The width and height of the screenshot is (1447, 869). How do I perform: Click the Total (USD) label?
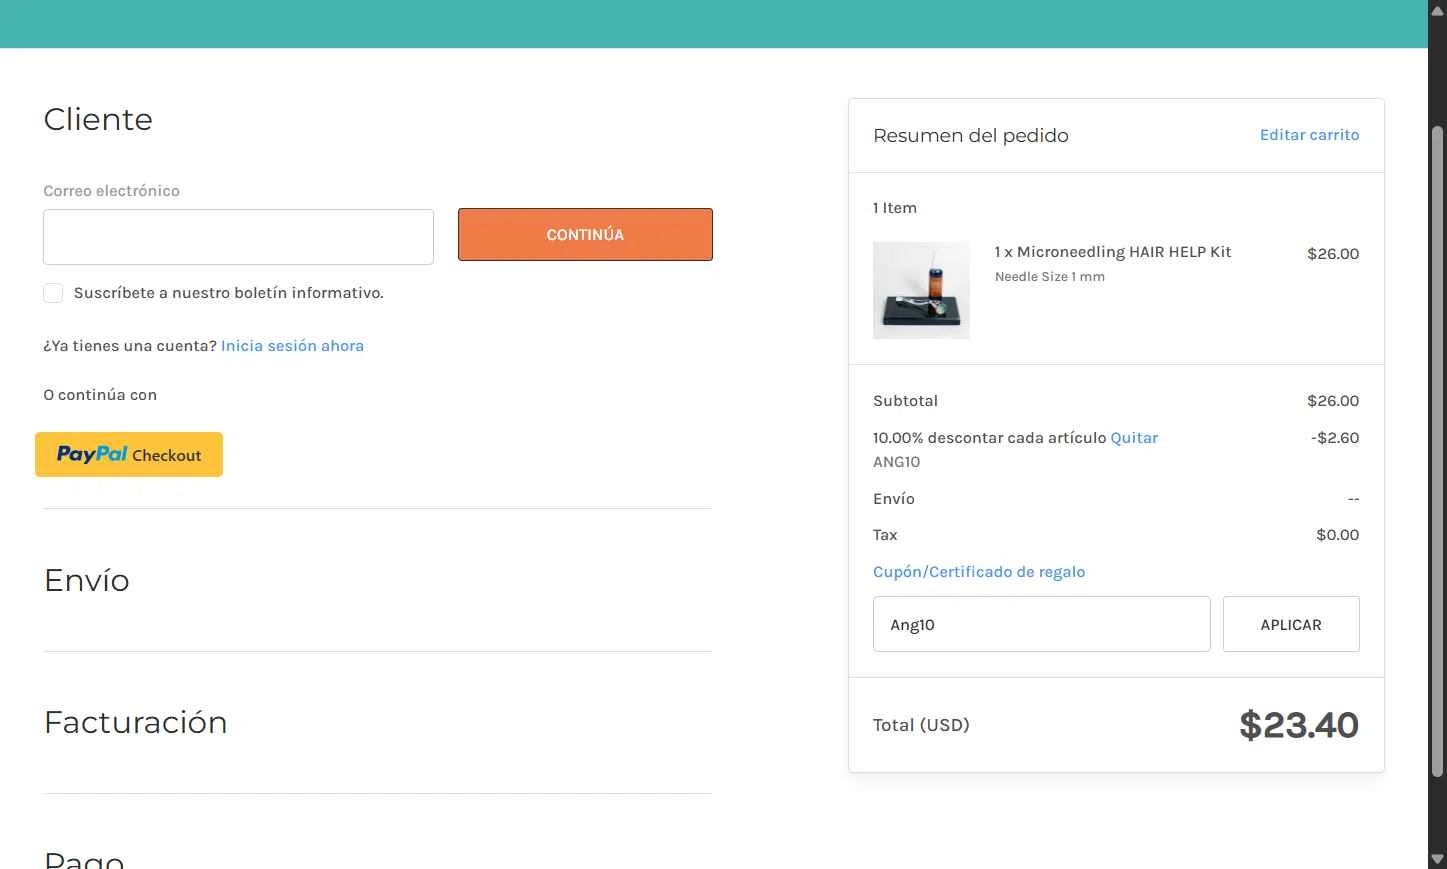coord(921,725)
